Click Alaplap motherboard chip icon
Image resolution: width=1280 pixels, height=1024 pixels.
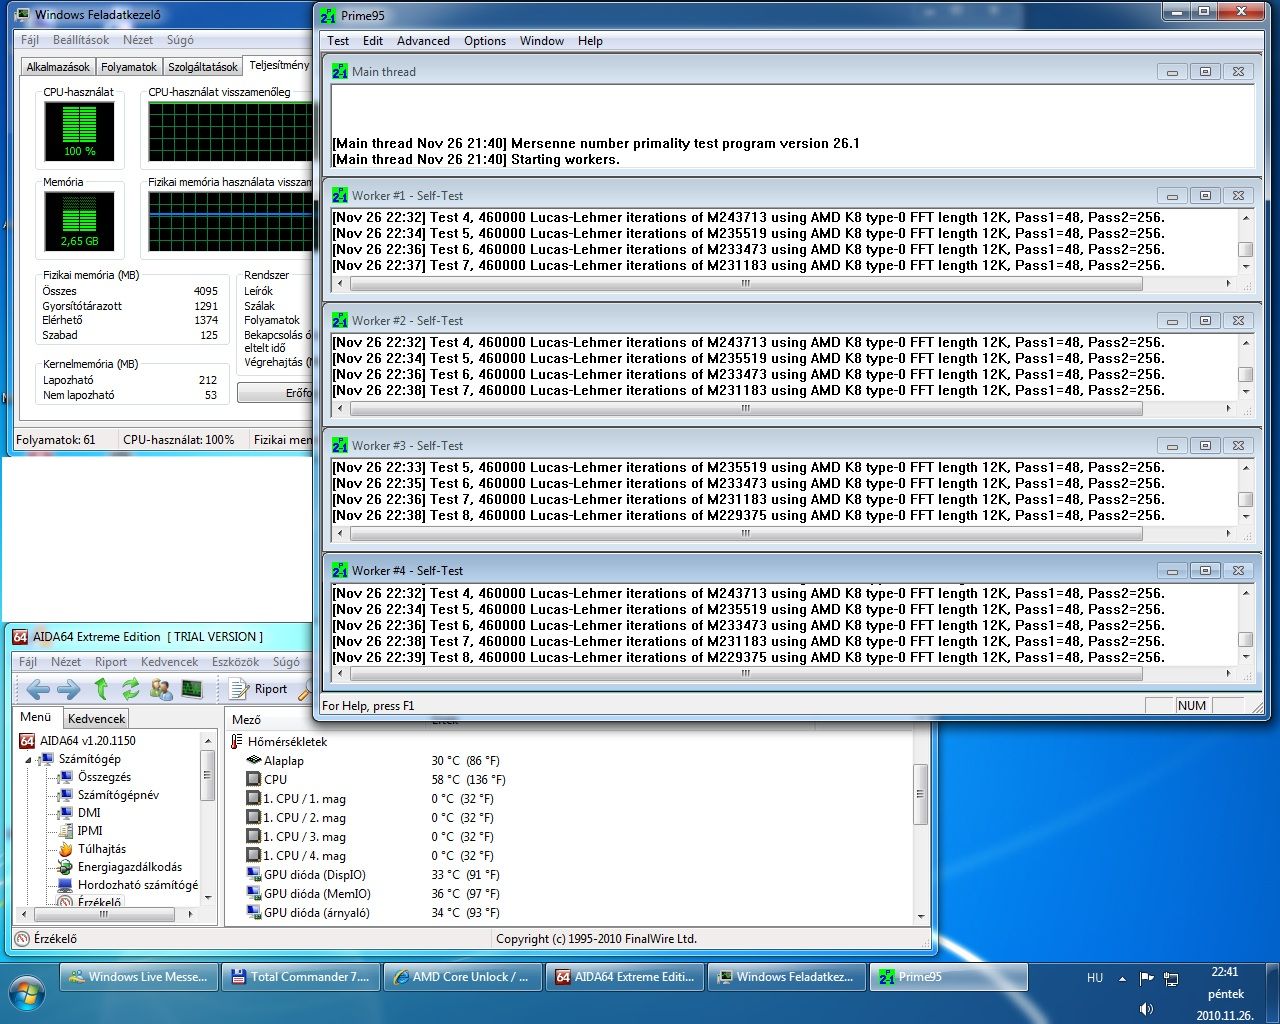click(254, 761)
